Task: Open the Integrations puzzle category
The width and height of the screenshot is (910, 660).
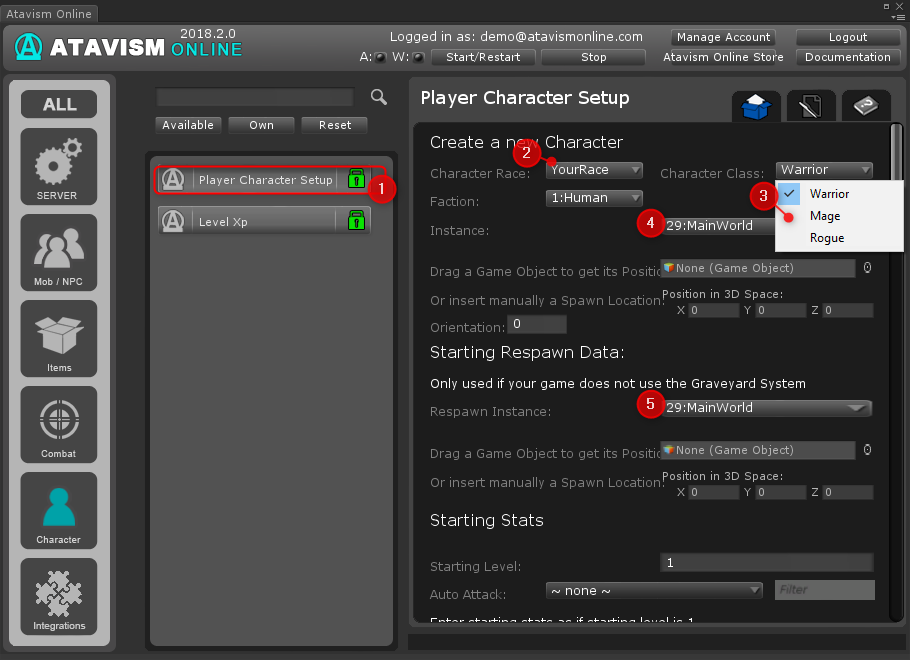Action: click(x=59, y=596)
